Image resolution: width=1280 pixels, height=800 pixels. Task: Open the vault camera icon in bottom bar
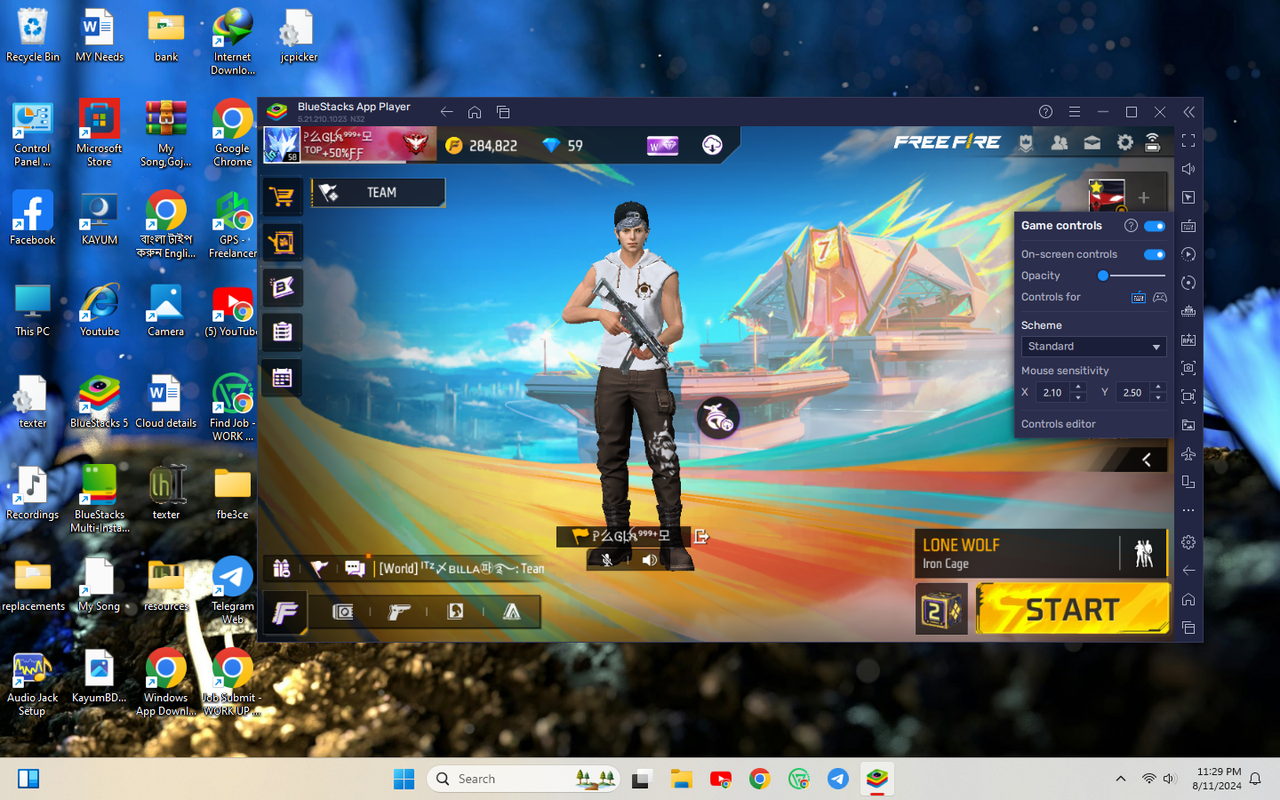pyautogui.click(x=343, y=612)
